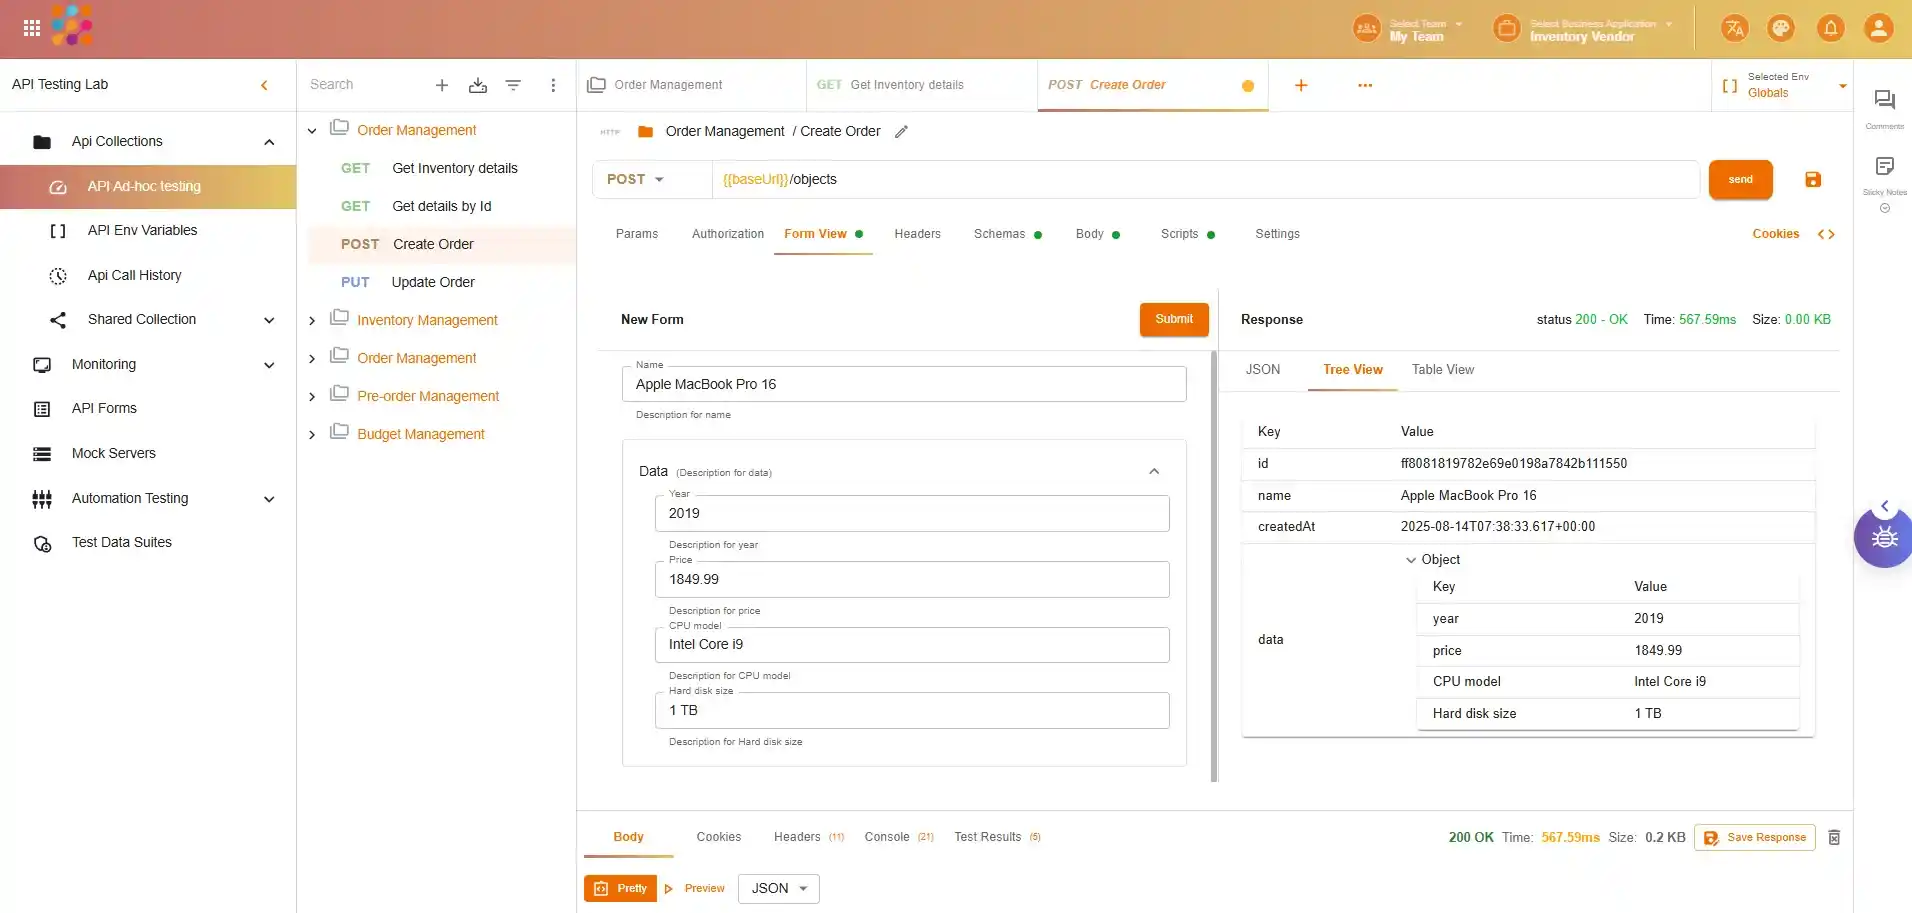Click the orange save request icon
Image resolution: width=1912 pixels, height=913 pixels.
tap(1812, 180)
